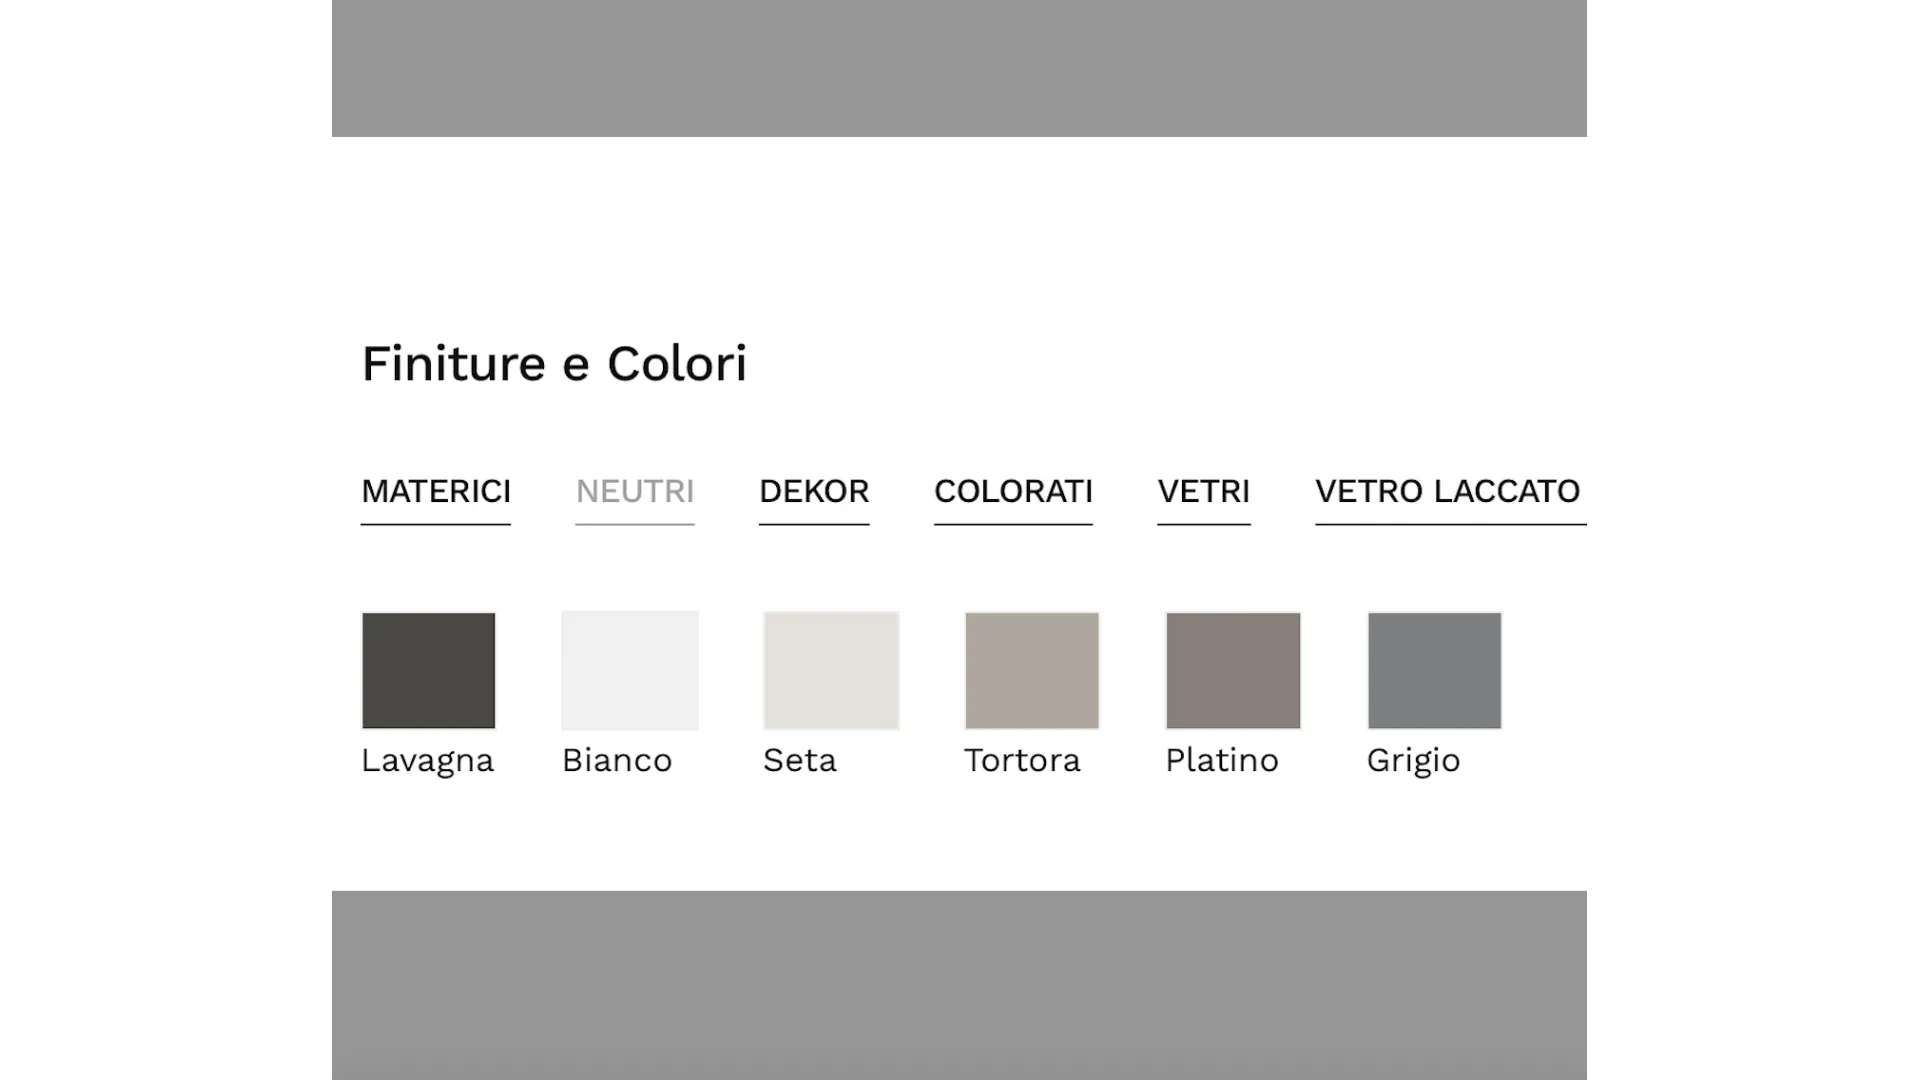Click the Bianco label text

point(616,761)
